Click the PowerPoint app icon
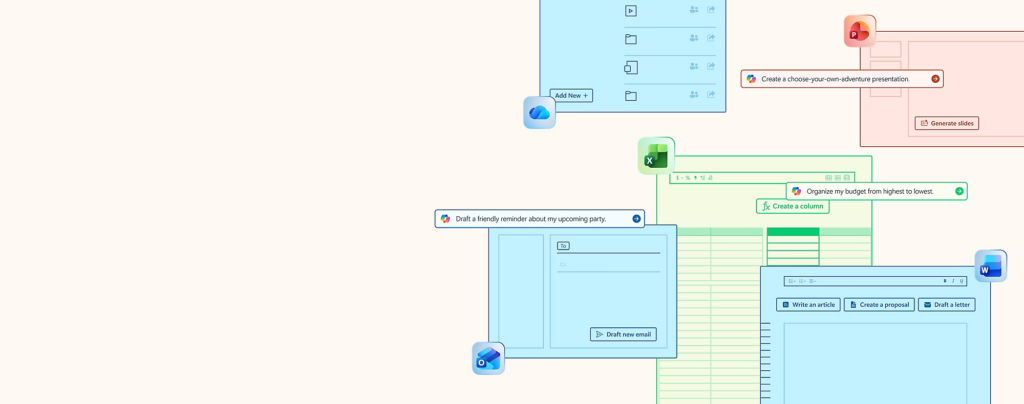The width and height of the screenshot is (1024, 404). (x=859, y=32)
